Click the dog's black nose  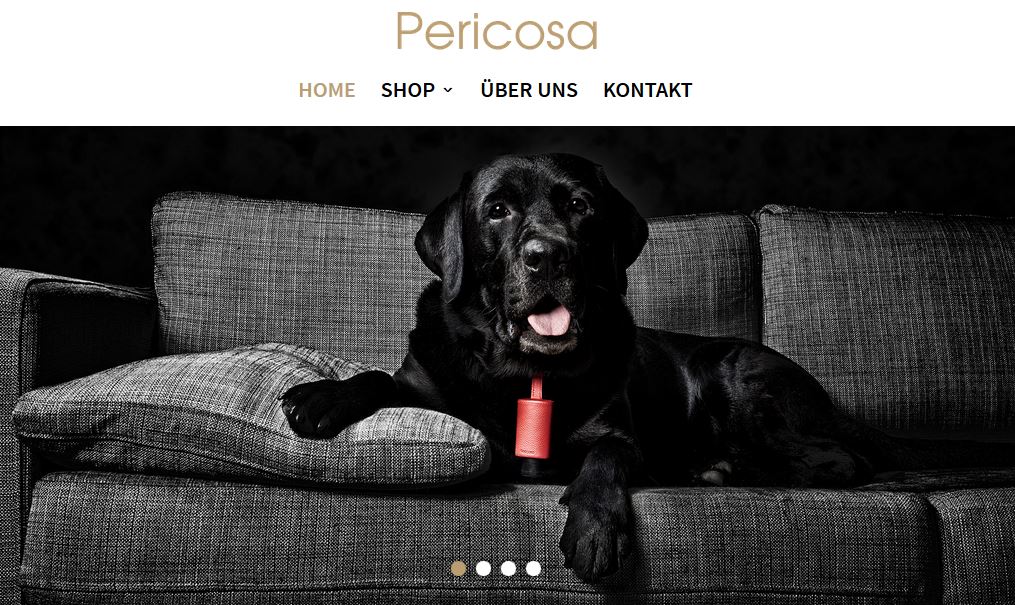click(x=542, y=255)
